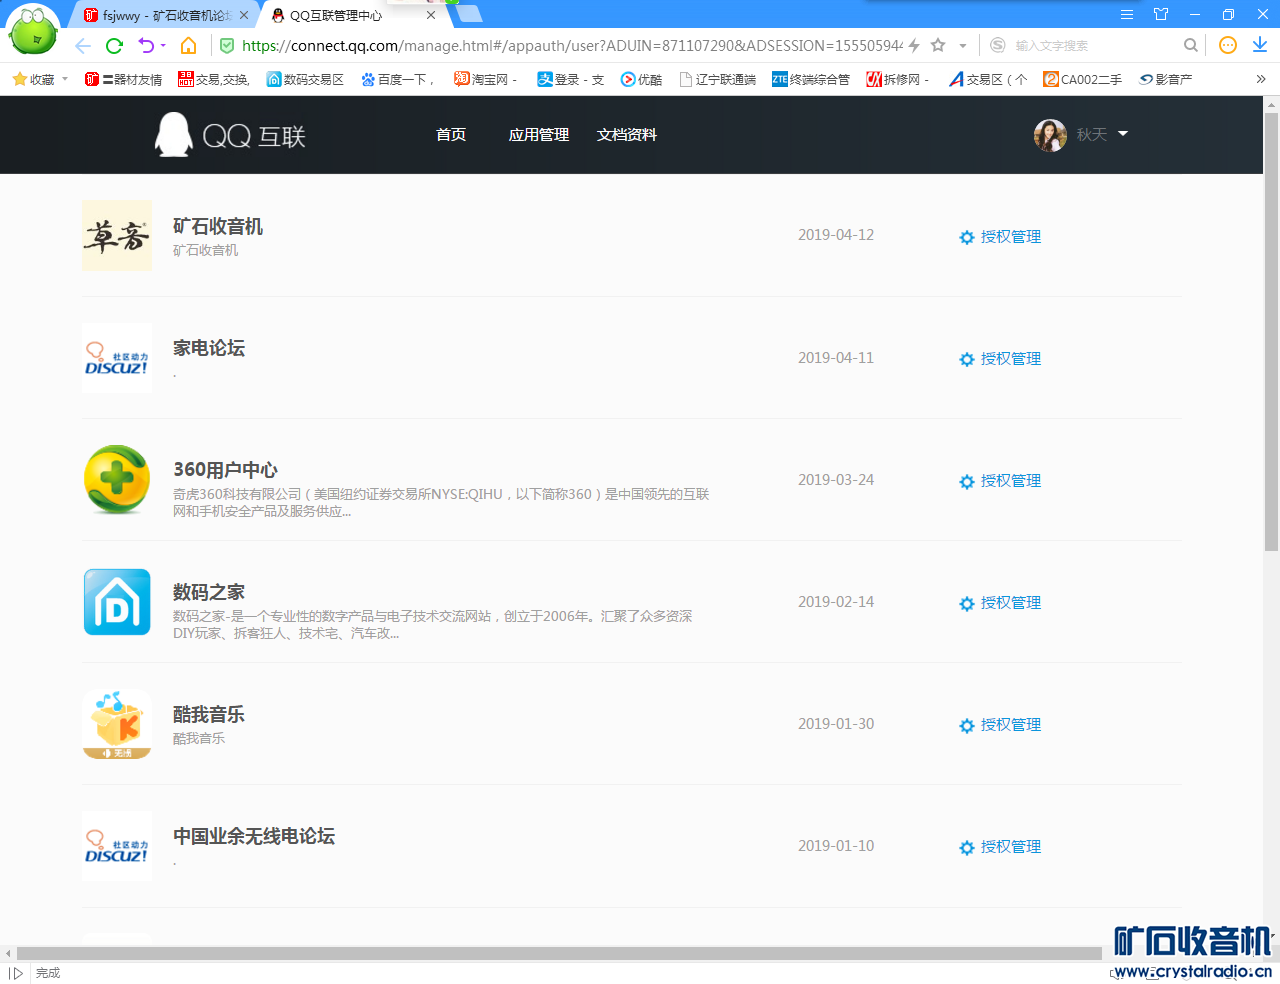Click the 360用户中心 app icon
The height and width of the screenshot is (984, 1280).
point(117,480)
